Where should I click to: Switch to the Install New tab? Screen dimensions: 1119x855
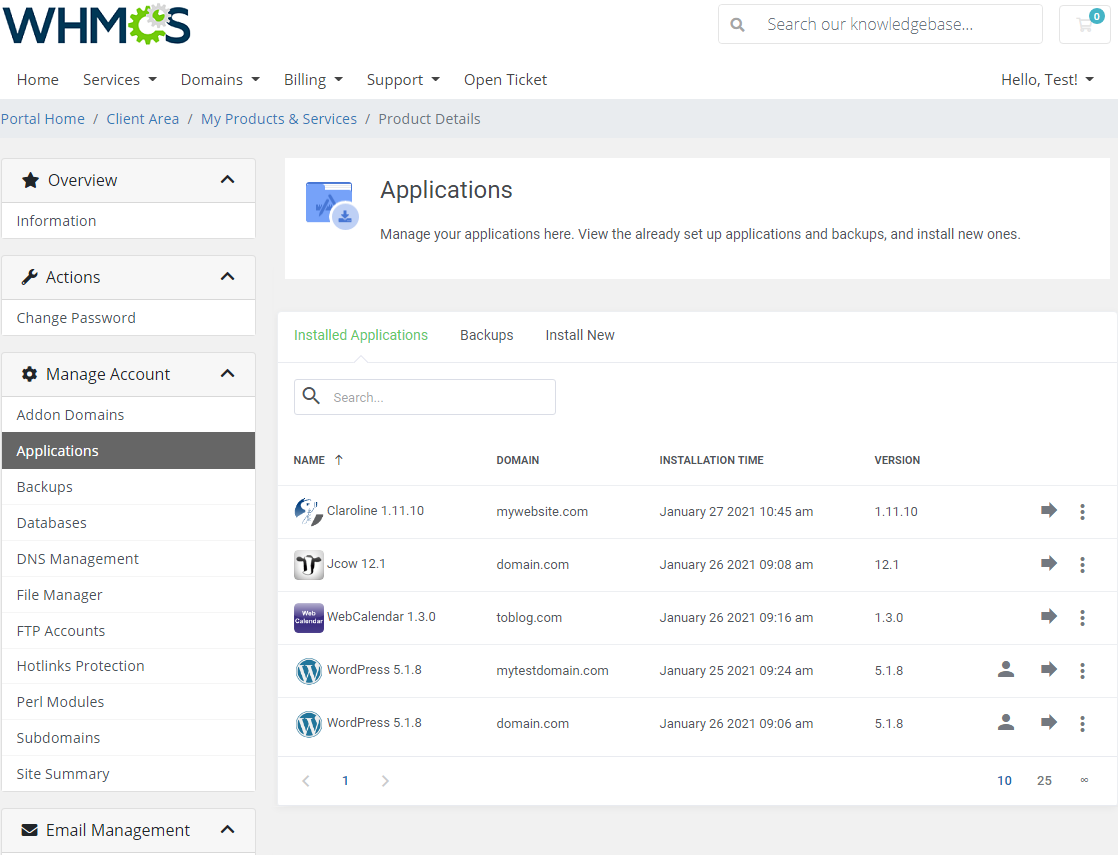(x=579, y=335)
